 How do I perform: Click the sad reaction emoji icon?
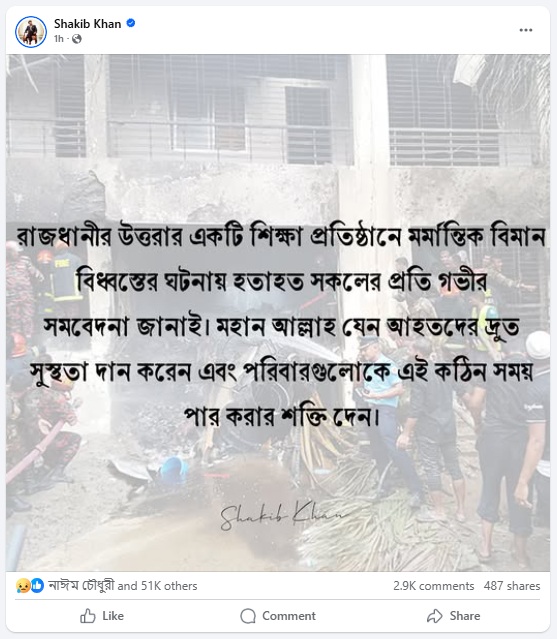click(x=22, y=586)
